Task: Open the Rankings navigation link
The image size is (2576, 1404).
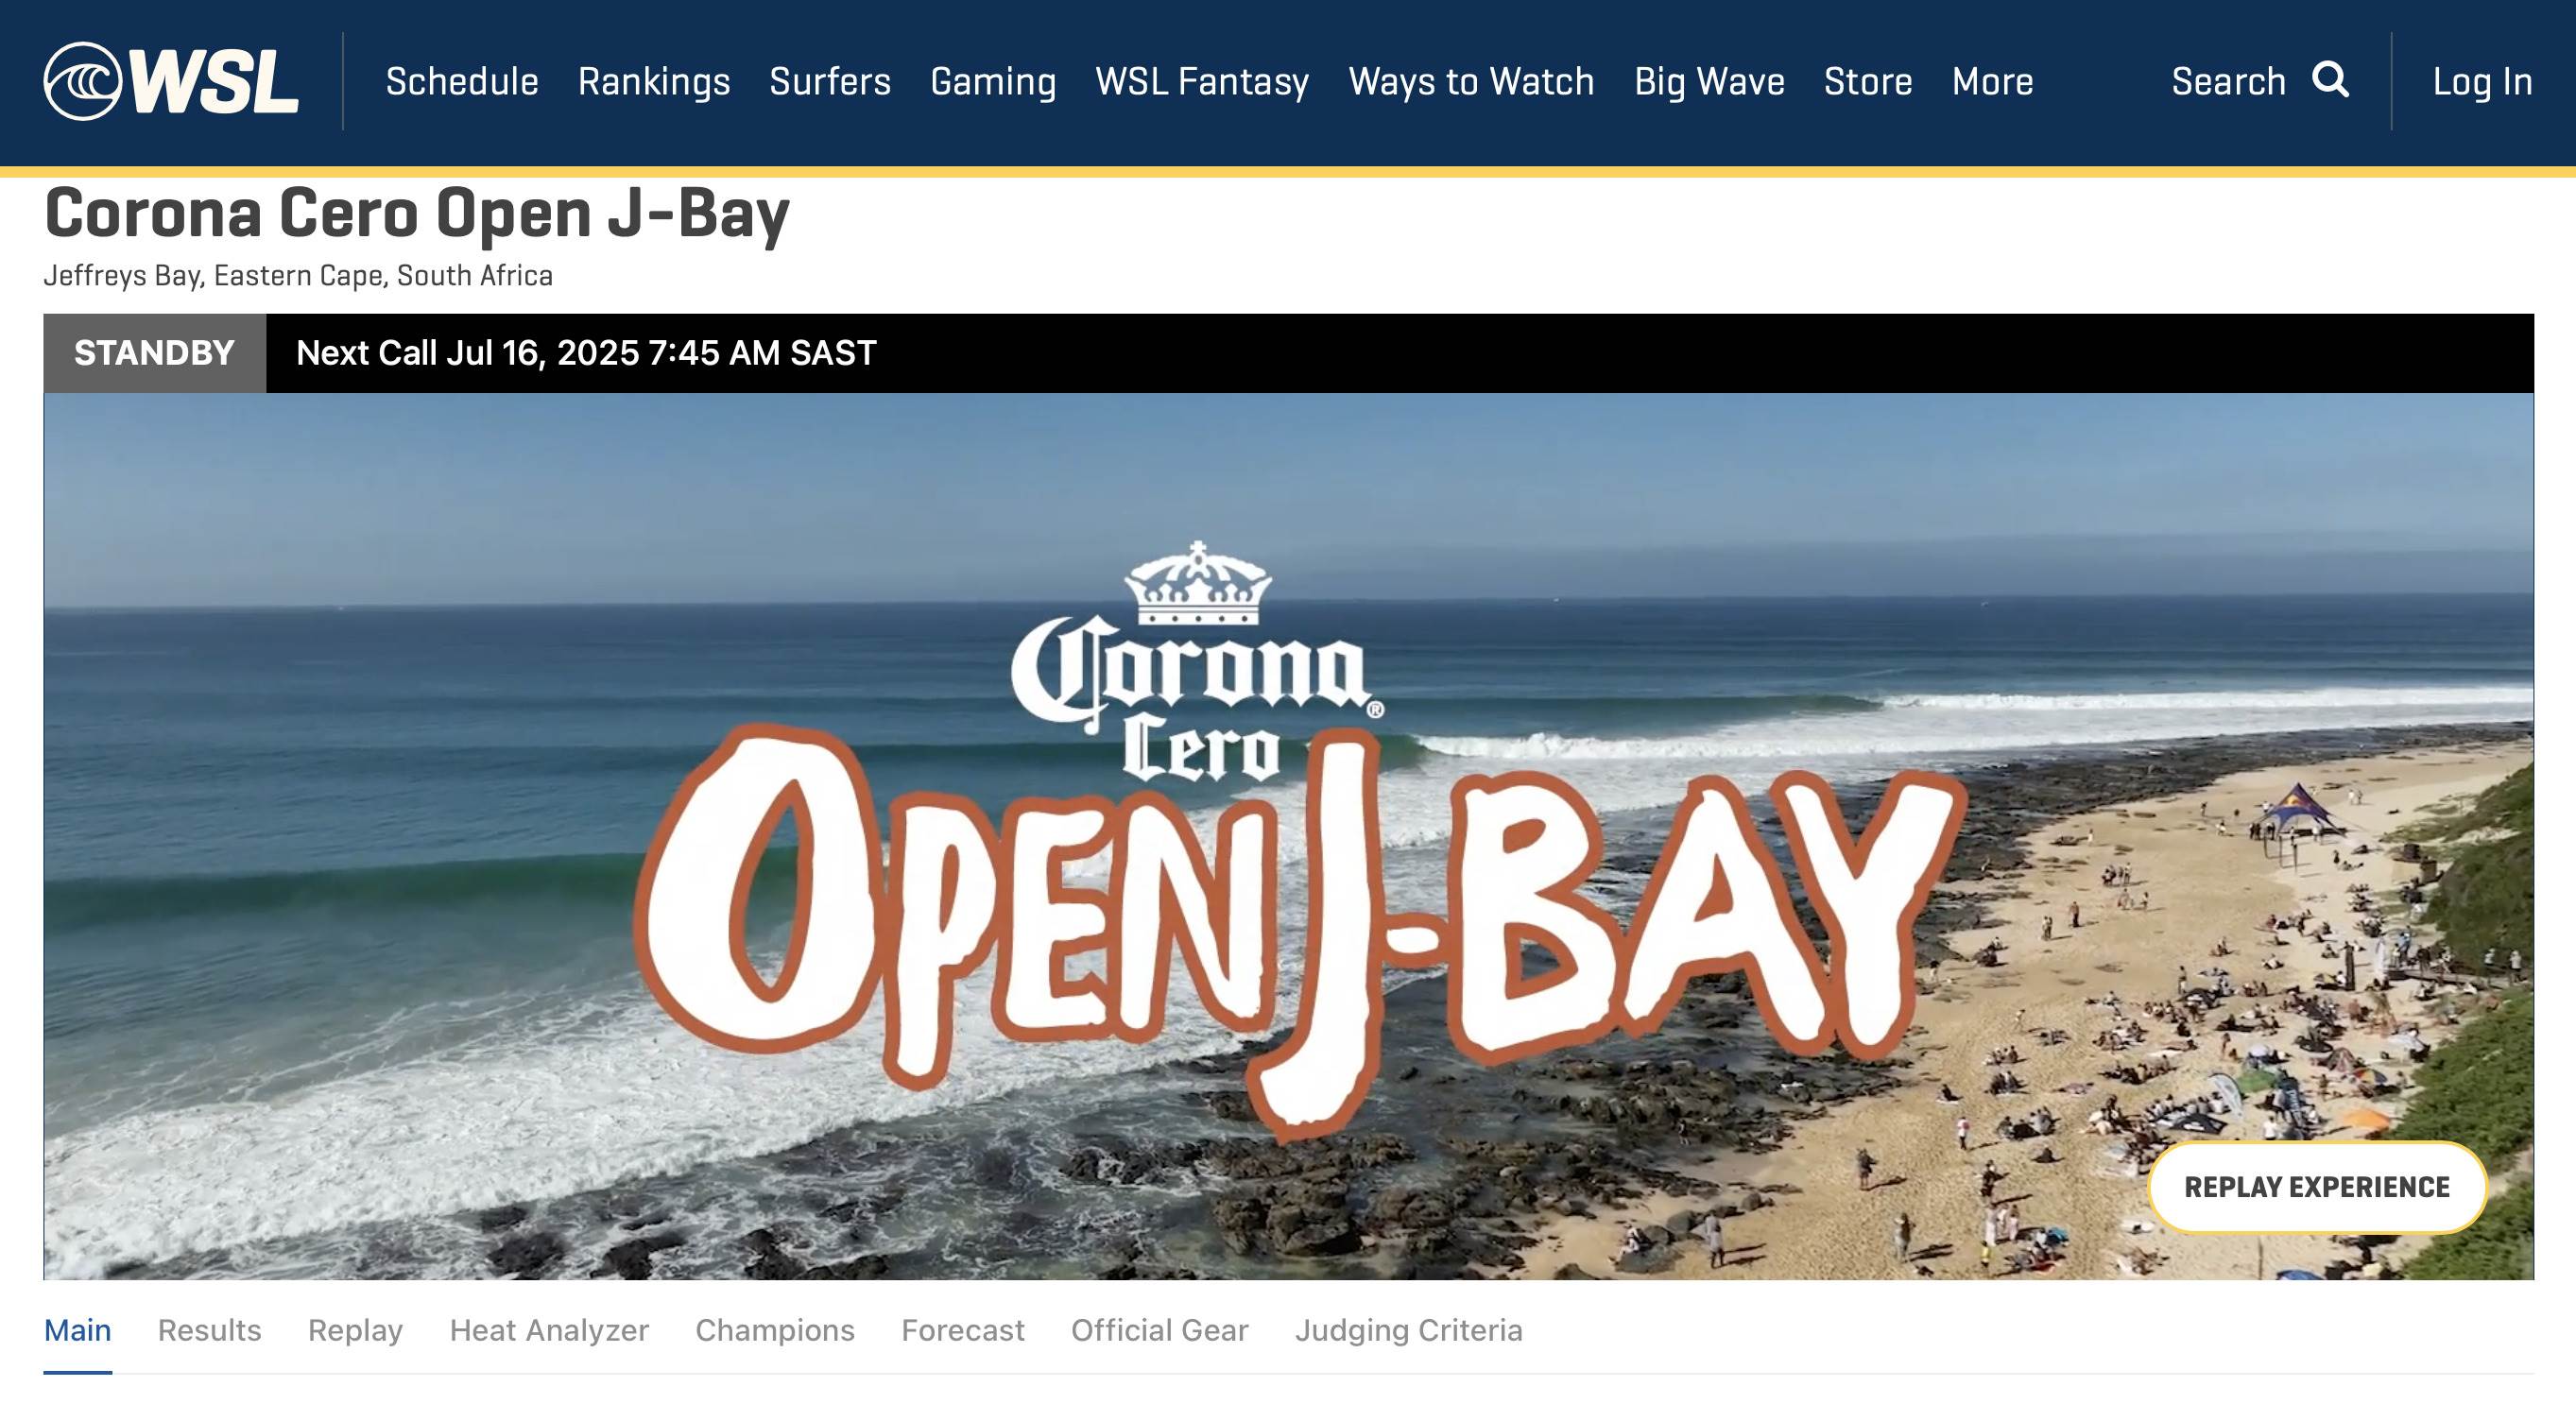Action: click(654, 81)
